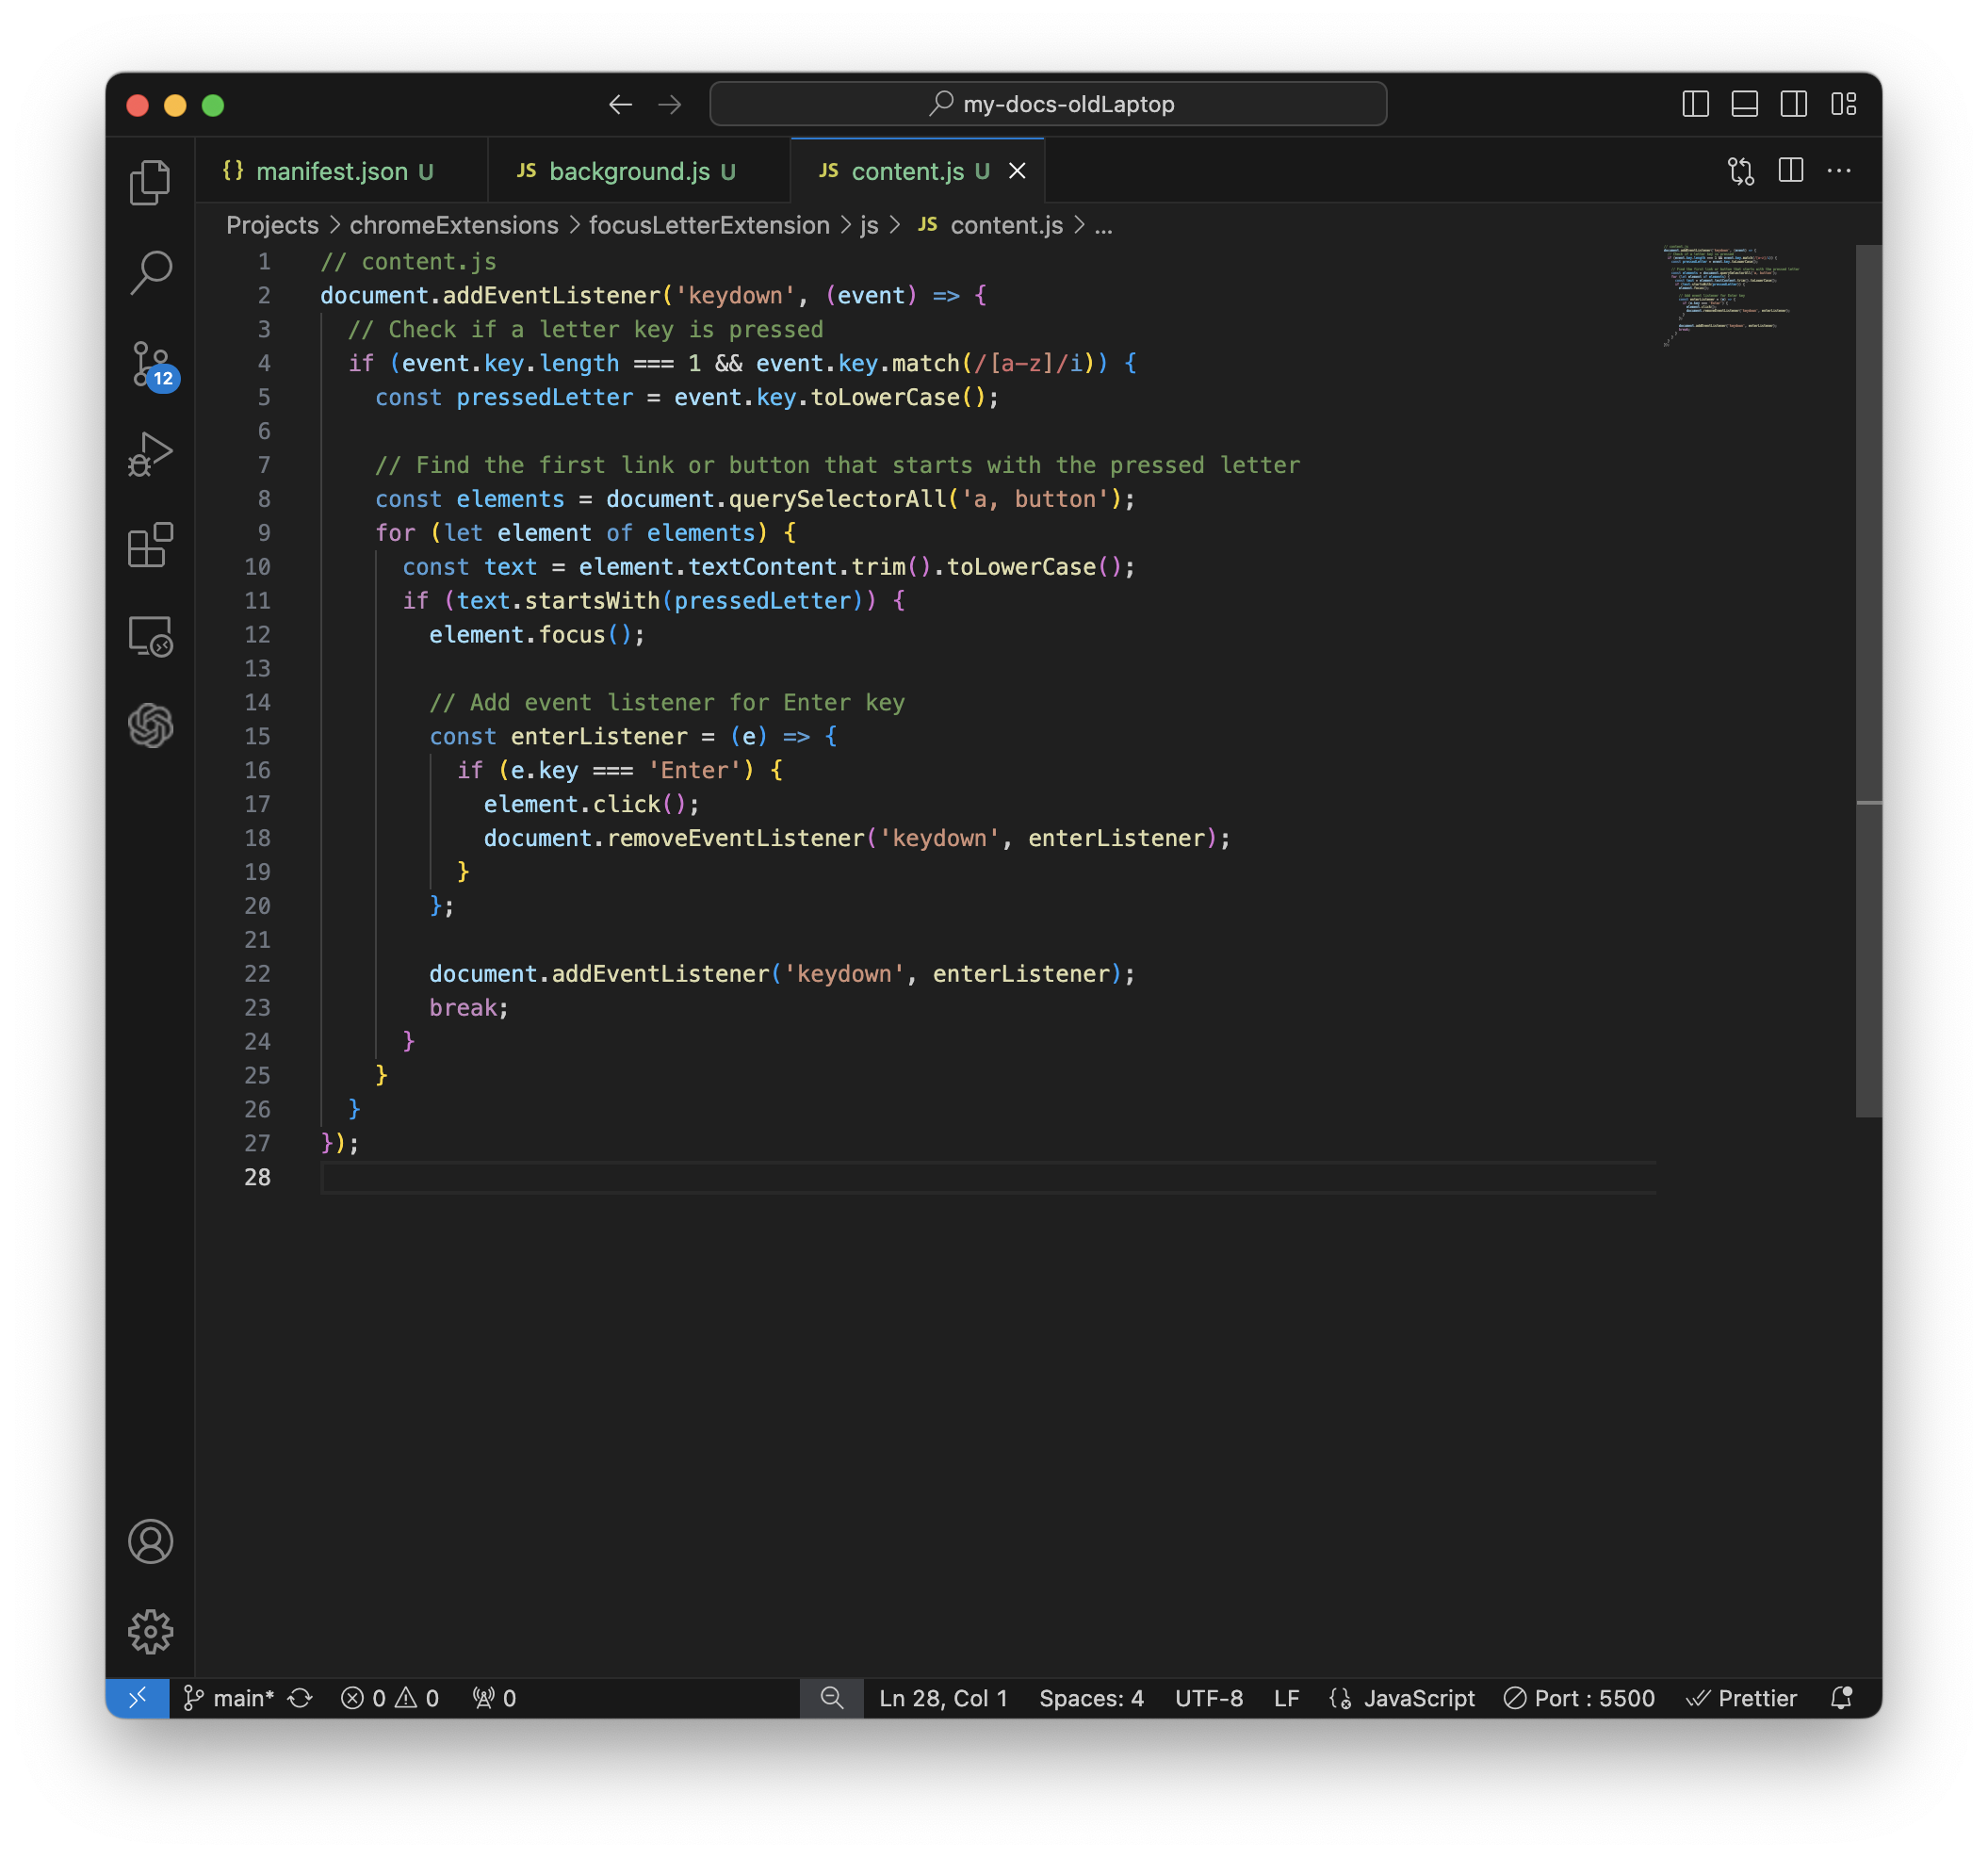
Task: Change indentation via Spaces: 4
Action: (x=1091, y=1698)
